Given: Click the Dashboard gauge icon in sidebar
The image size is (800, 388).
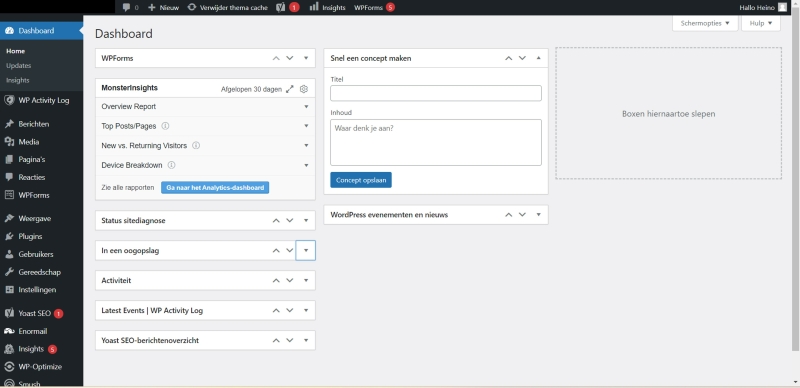Looking at the screenshot, I should point(9,31).
